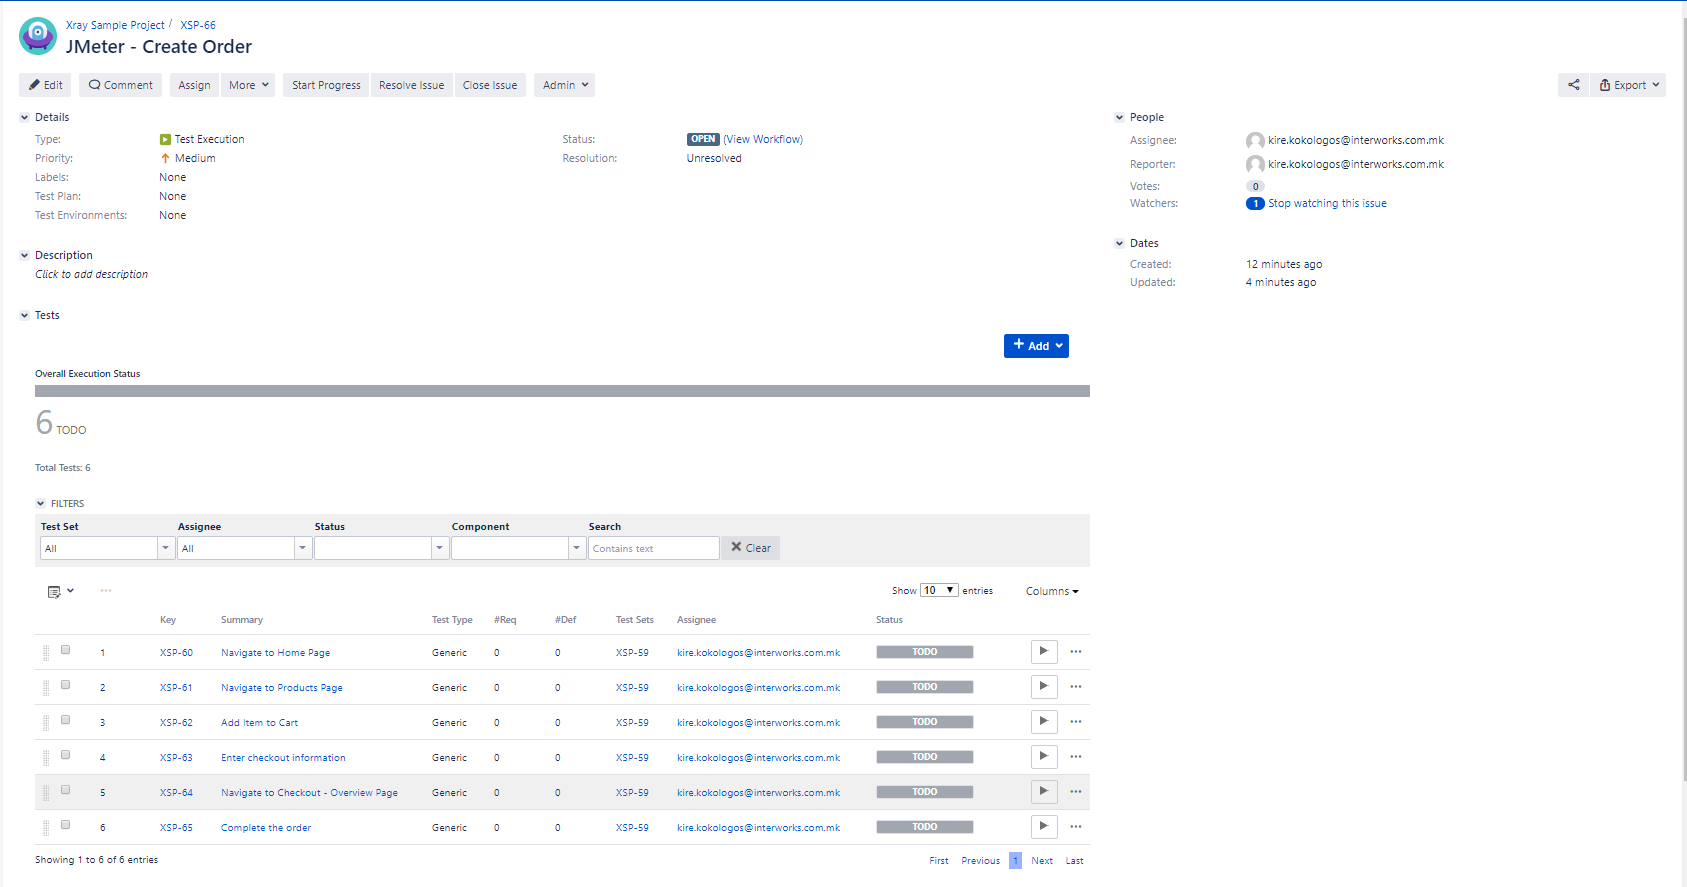Screen dimensions: 1687x887
Task: Run test XSP-61 with play button
Action: 1044,687
